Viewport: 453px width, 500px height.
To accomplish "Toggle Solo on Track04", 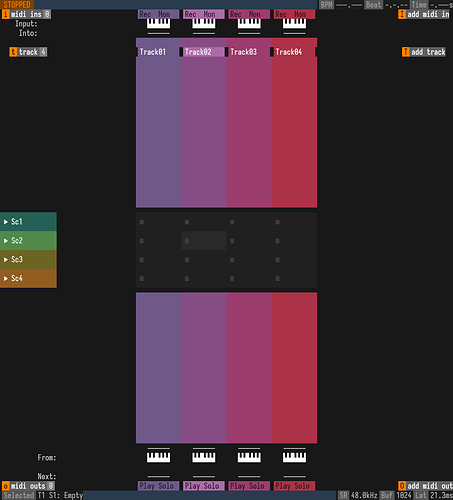I will click(x=302, y=486).
